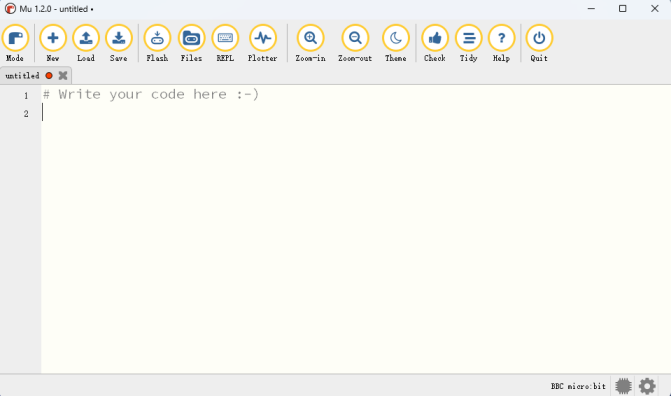The height and width of the screenshot is (397, 672).
Task: Check the code for errors
Action: click(435, 43)
